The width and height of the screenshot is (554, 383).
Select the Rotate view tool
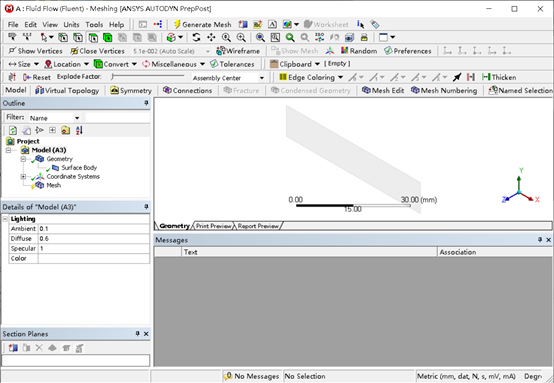pyautogui.click(x=196, y=37)
